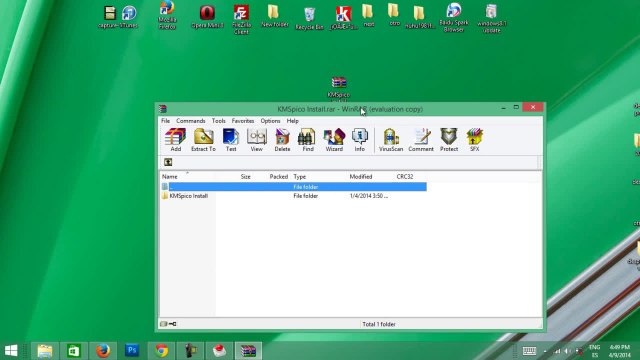The width and height of the screenshot is (640, 360).
Task: Select the Mozilla Firefox desktop shortcut
Action: [167, 15]
